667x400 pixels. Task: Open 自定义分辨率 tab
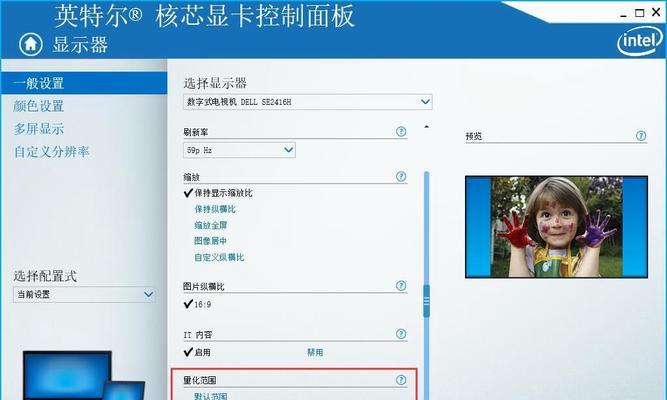point(51,151)
